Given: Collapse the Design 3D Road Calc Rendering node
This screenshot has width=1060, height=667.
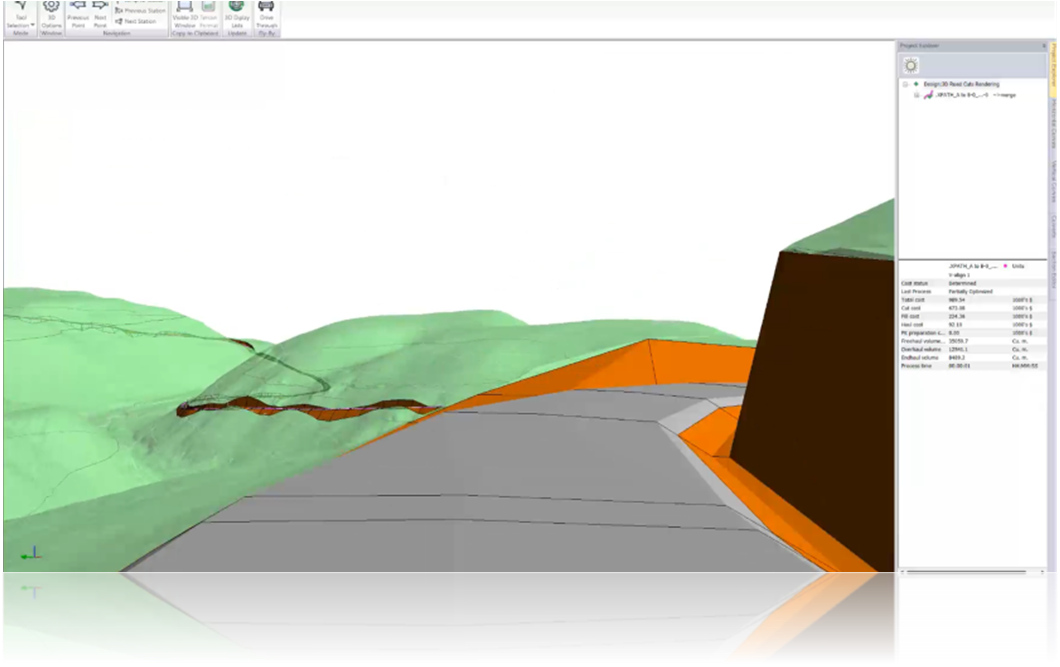Looking at the screenshot, I should tap(904, 84).
